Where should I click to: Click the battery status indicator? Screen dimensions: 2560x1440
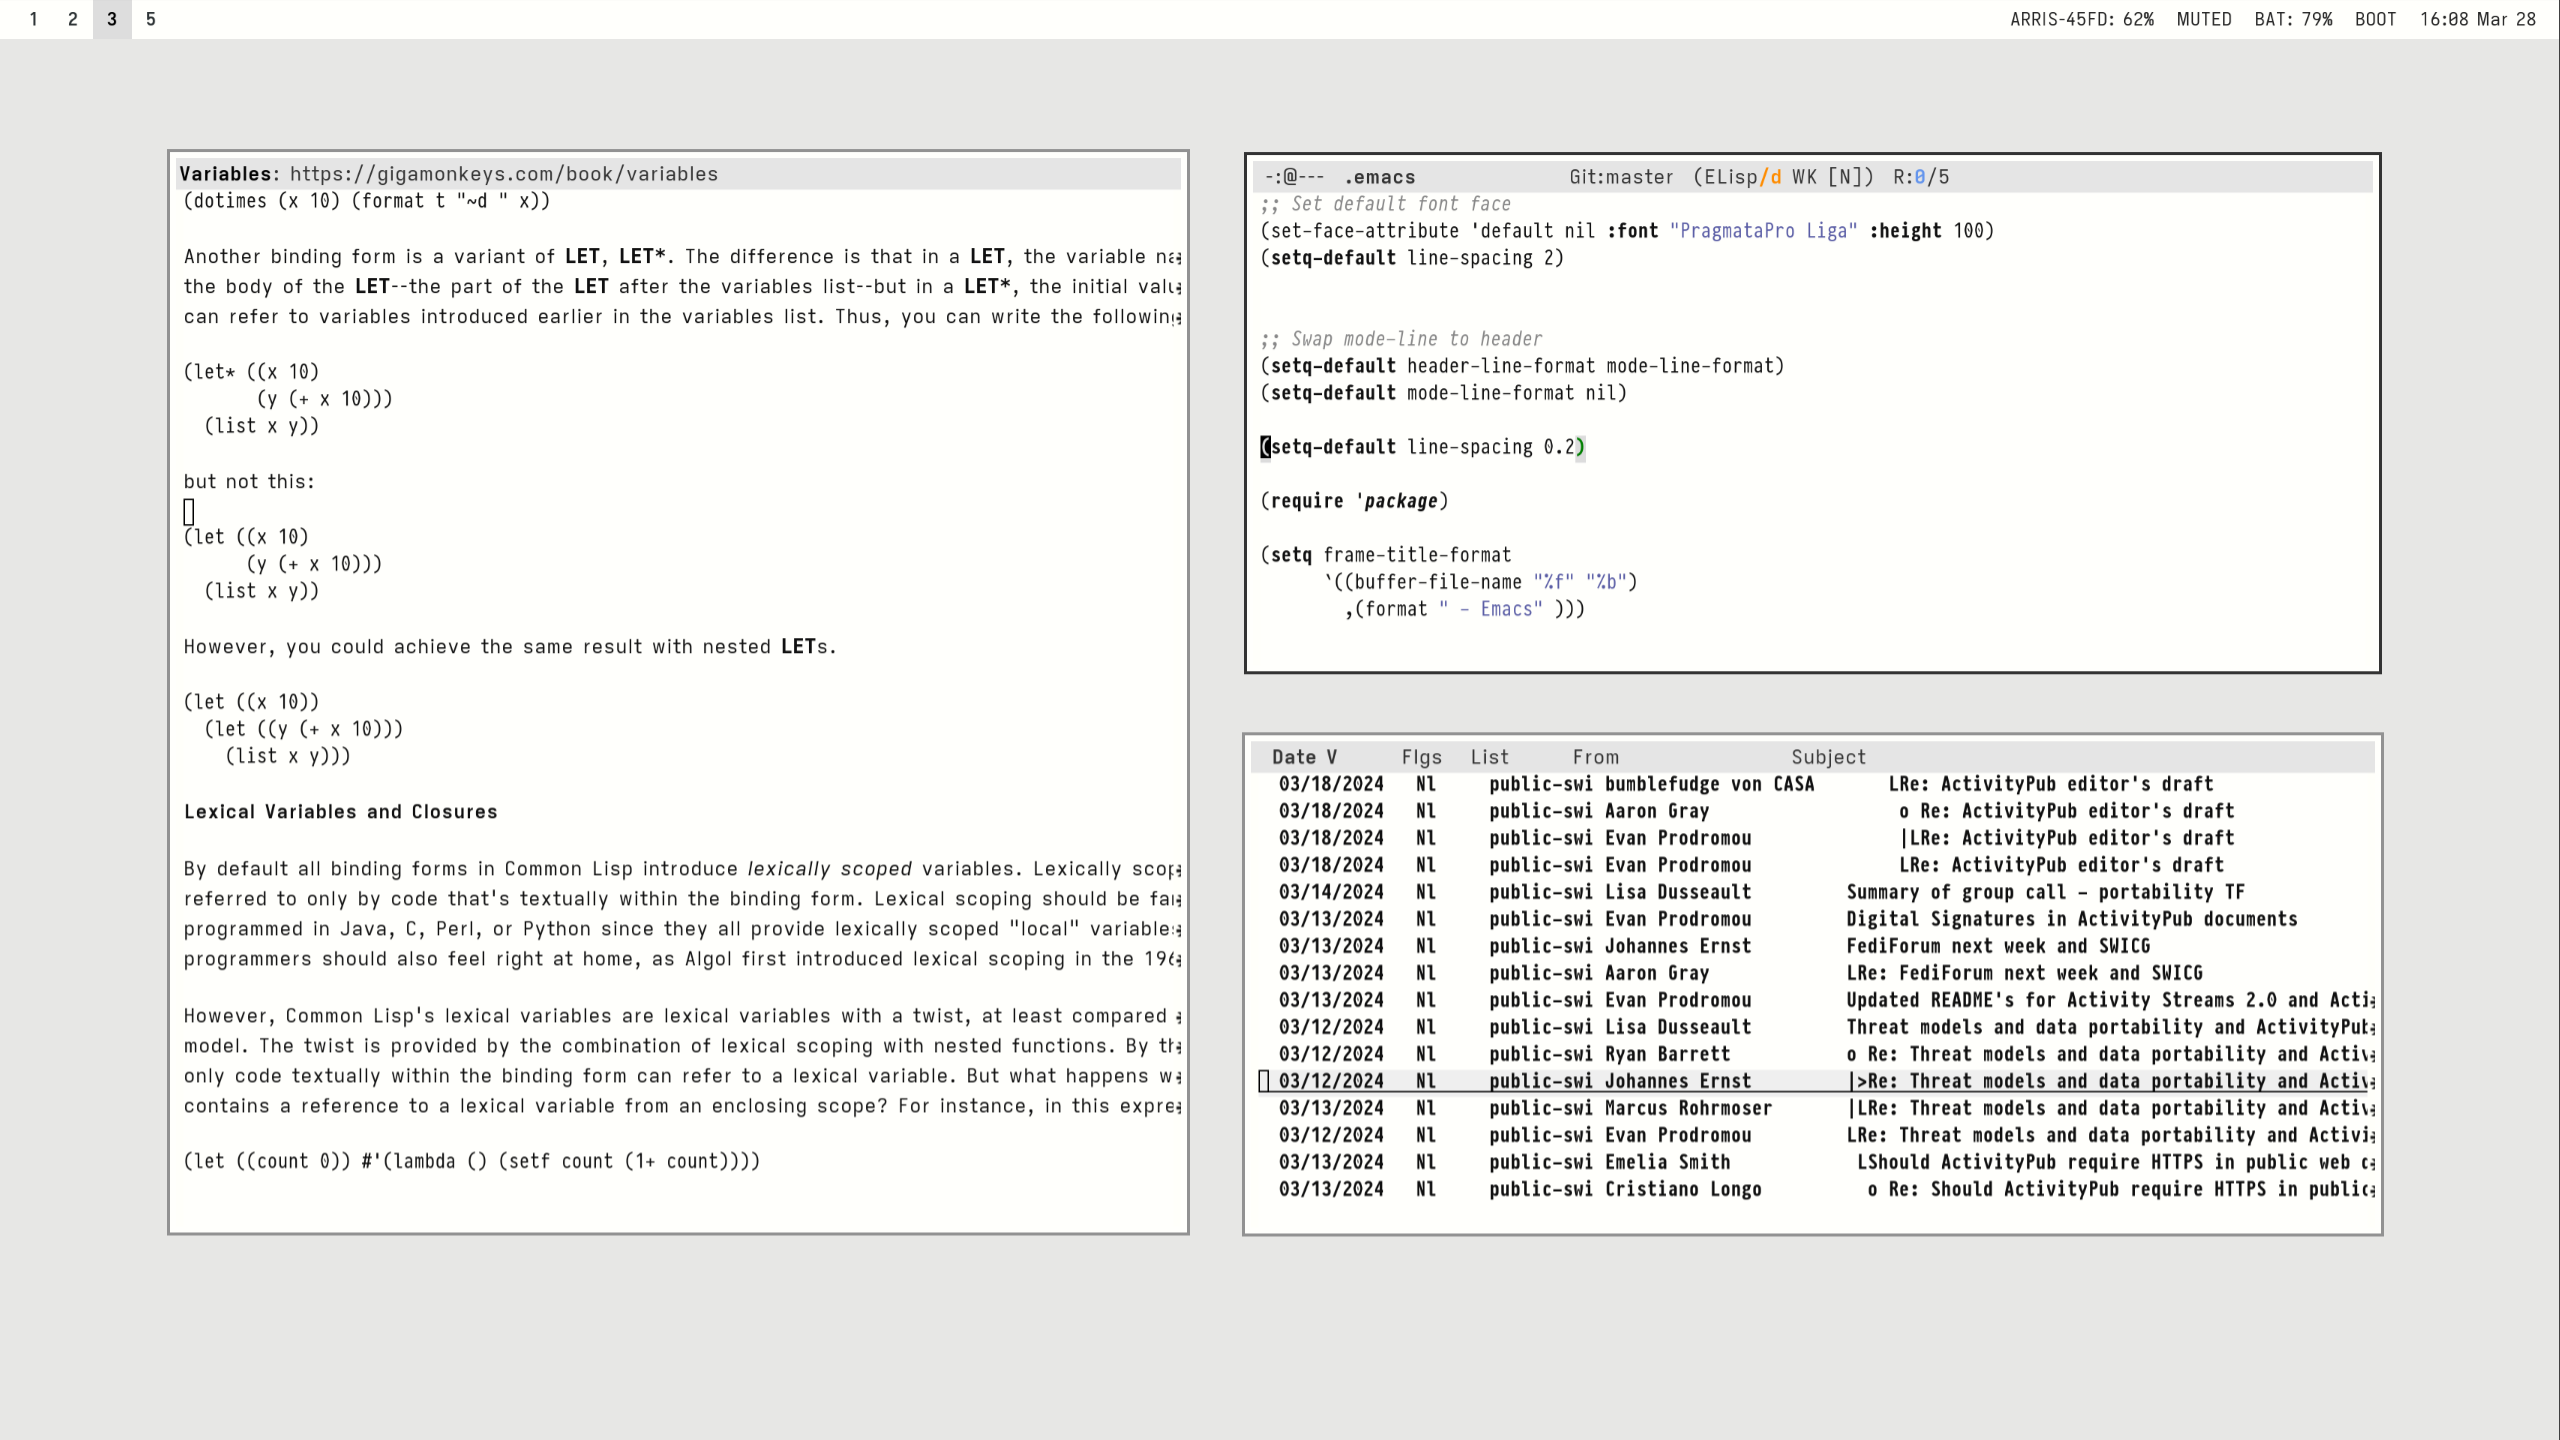[2293, 19]
